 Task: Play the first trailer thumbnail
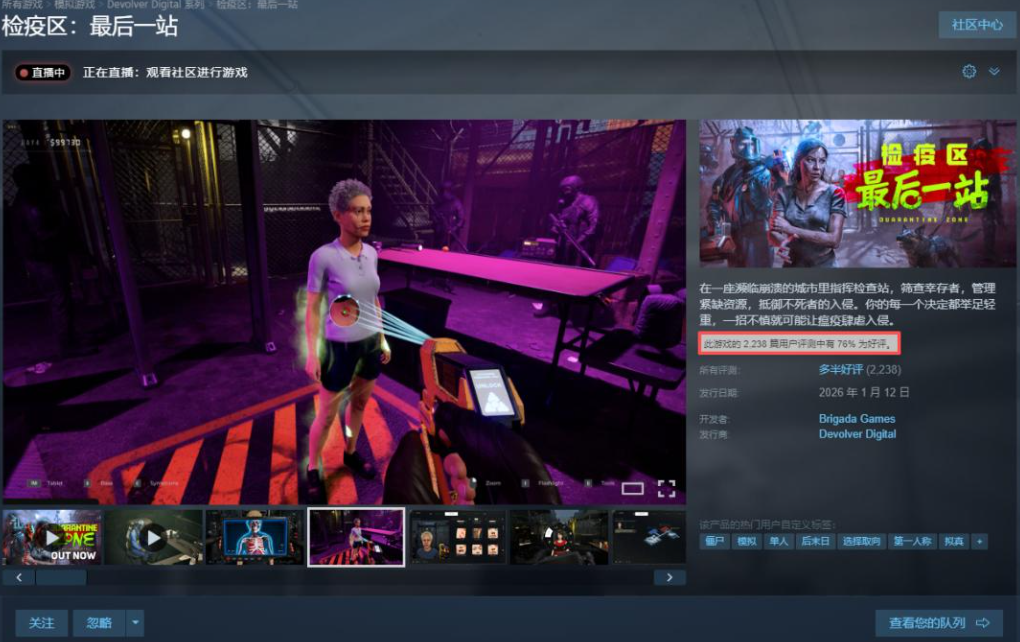52,537
